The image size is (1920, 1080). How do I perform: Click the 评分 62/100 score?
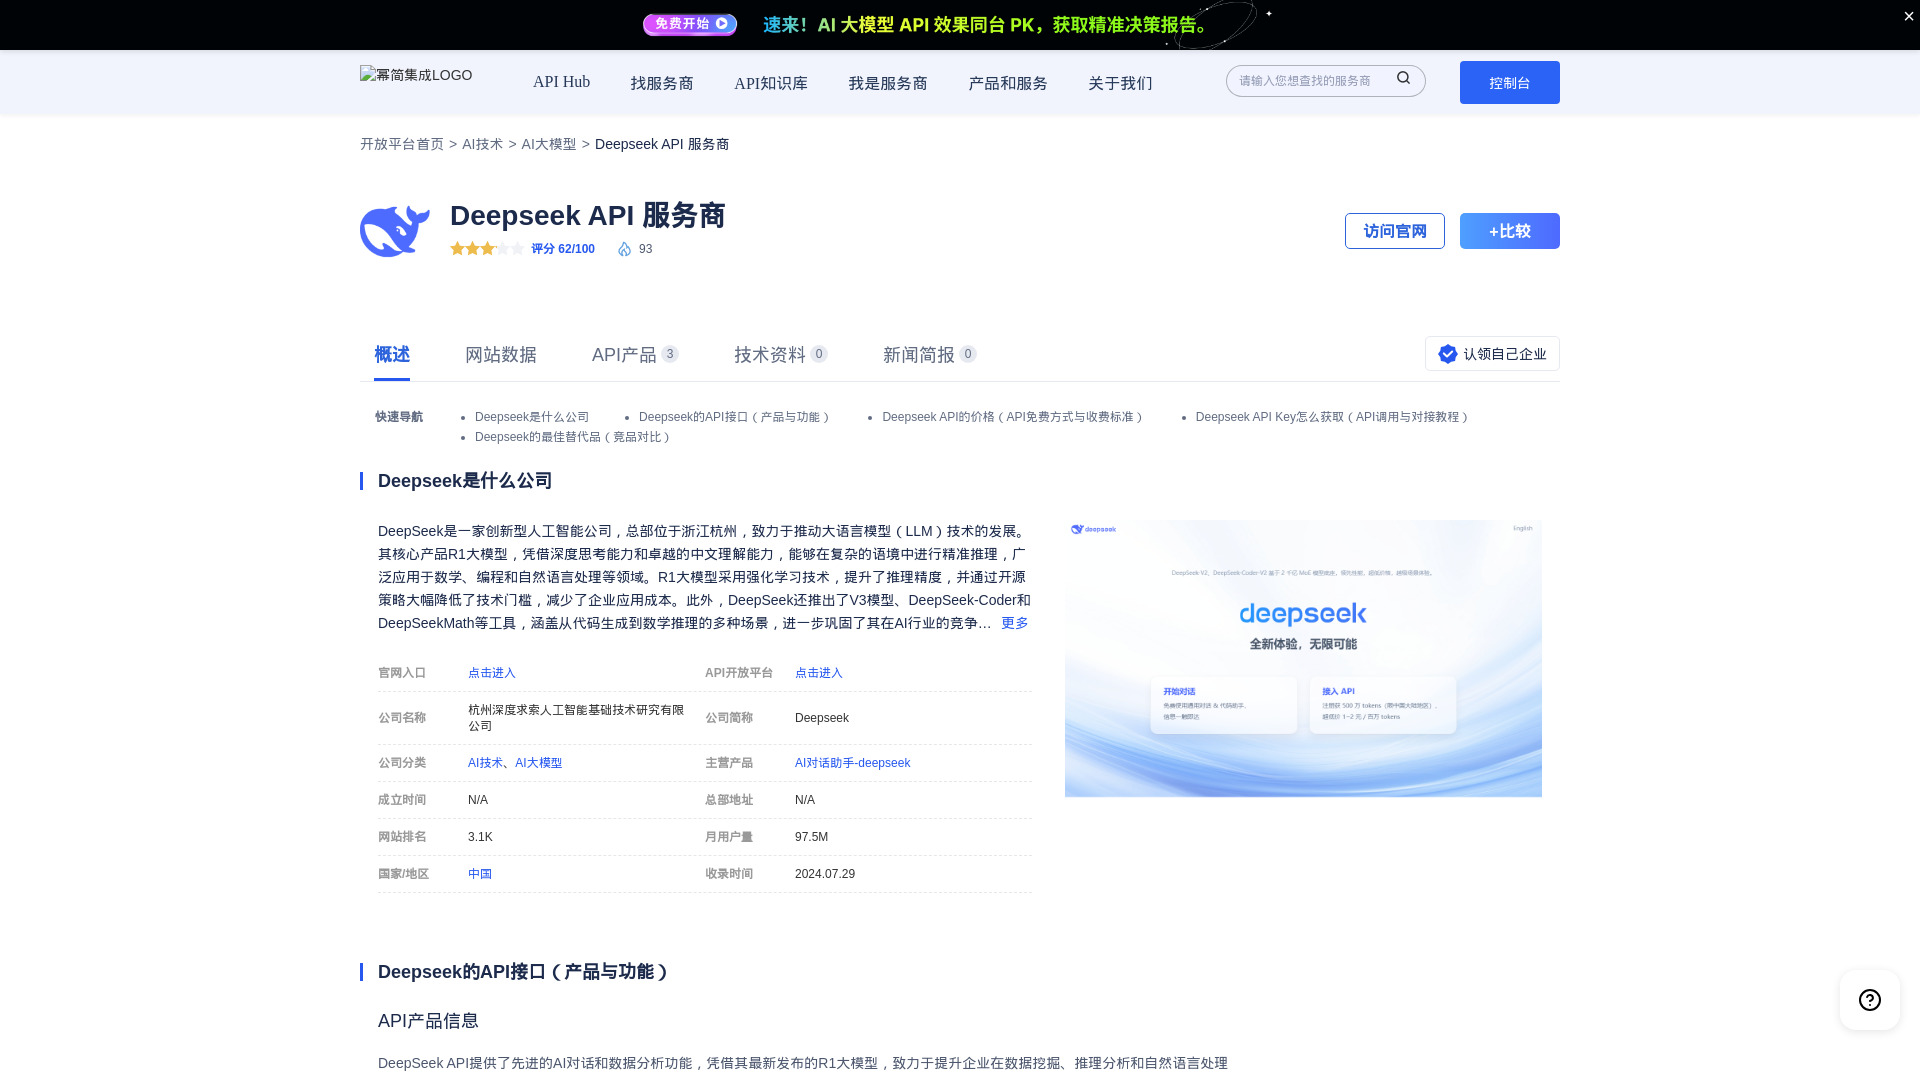pos(563,249)
